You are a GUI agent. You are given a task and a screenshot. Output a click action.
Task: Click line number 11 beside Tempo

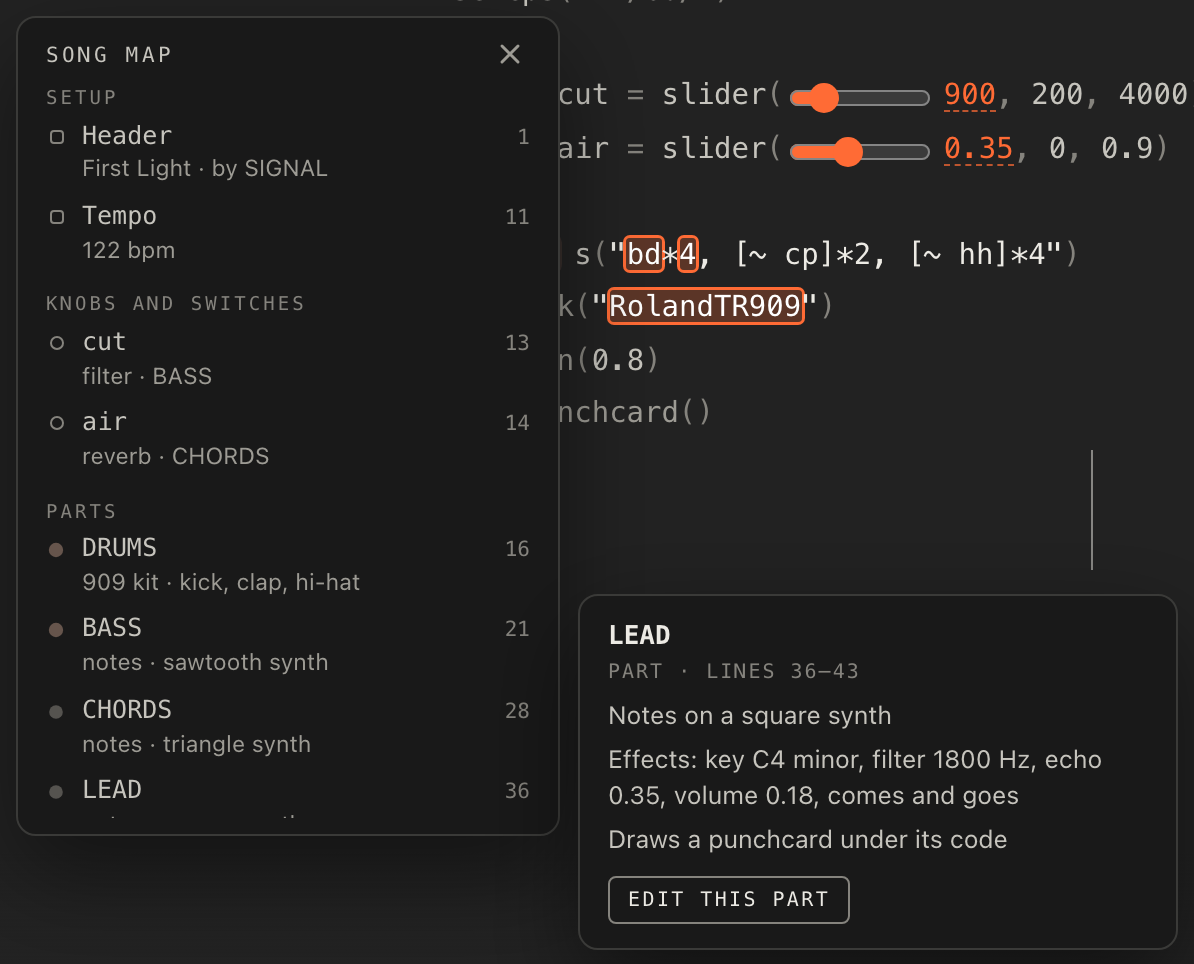coord(517,217)
